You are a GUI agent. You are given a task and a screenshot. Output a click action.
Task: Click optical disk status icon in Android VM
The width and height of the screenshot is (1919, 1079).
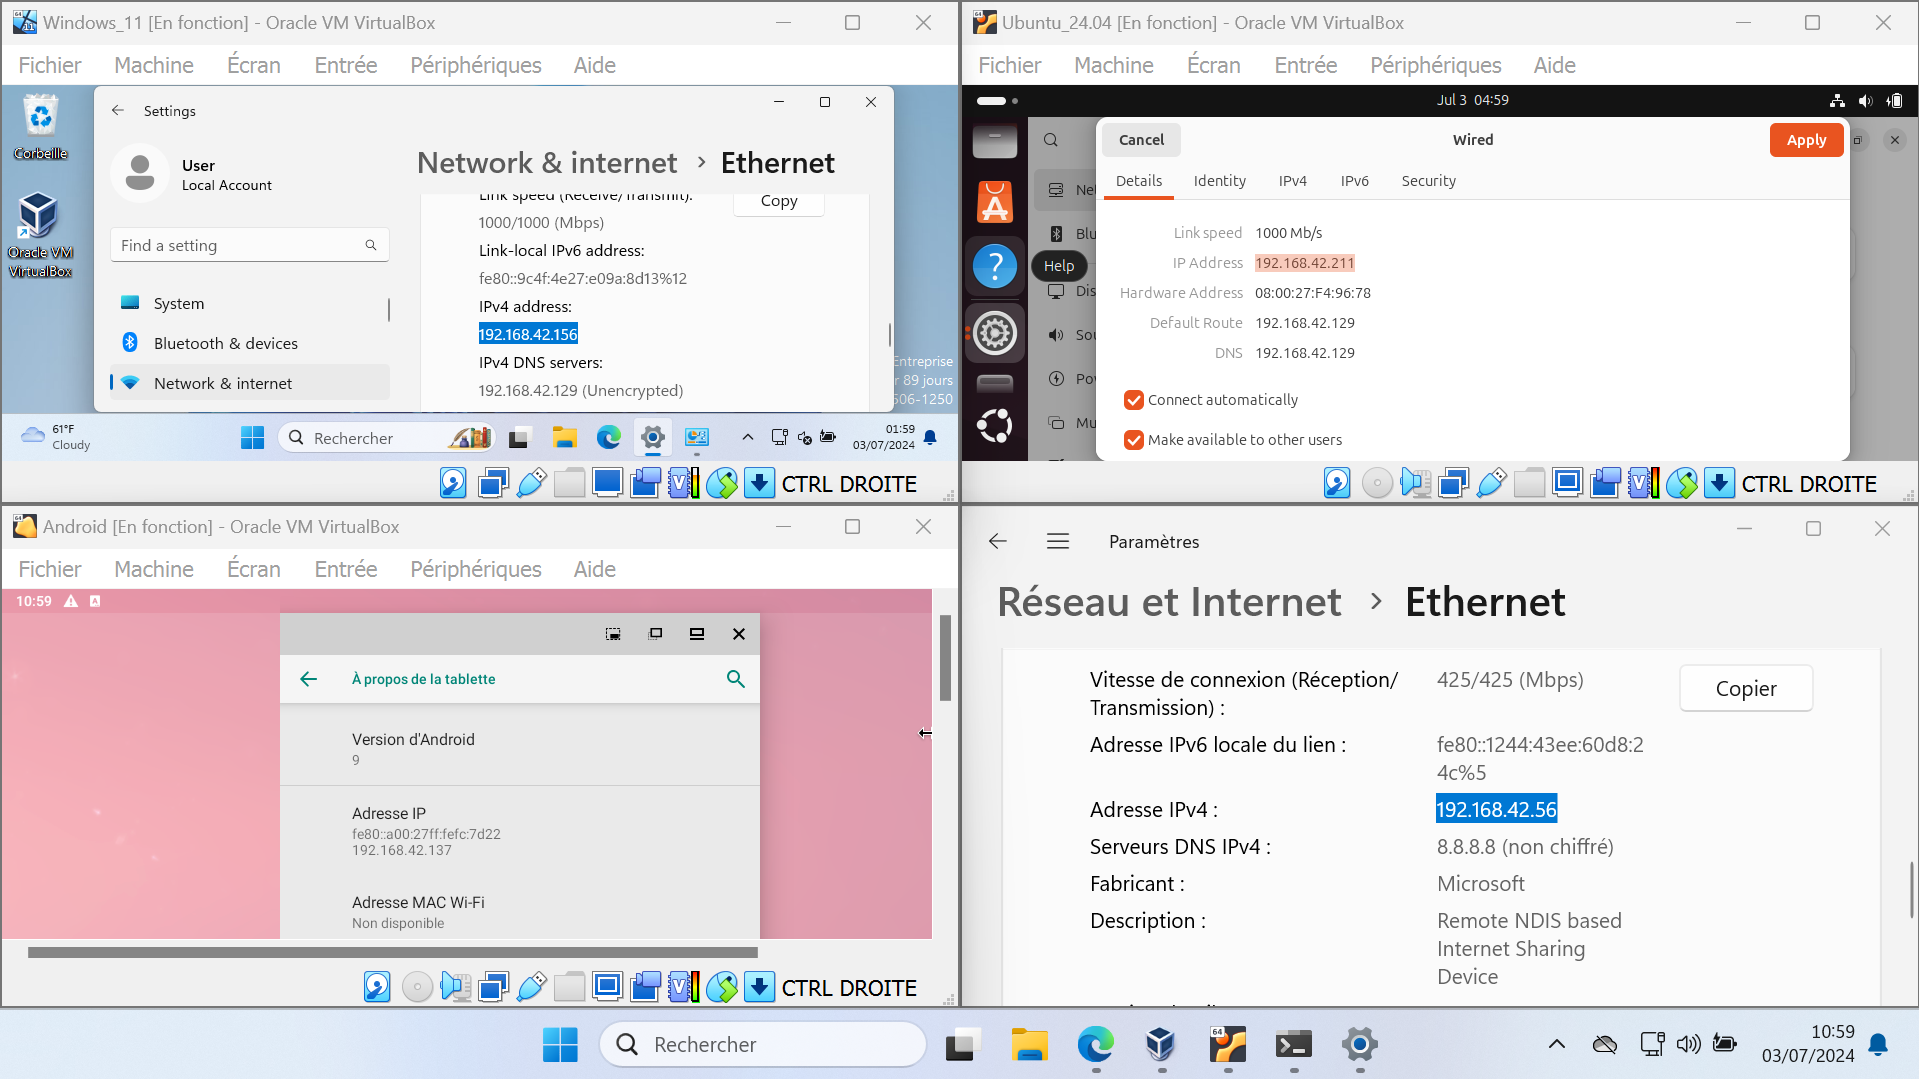tap(417, 988)
